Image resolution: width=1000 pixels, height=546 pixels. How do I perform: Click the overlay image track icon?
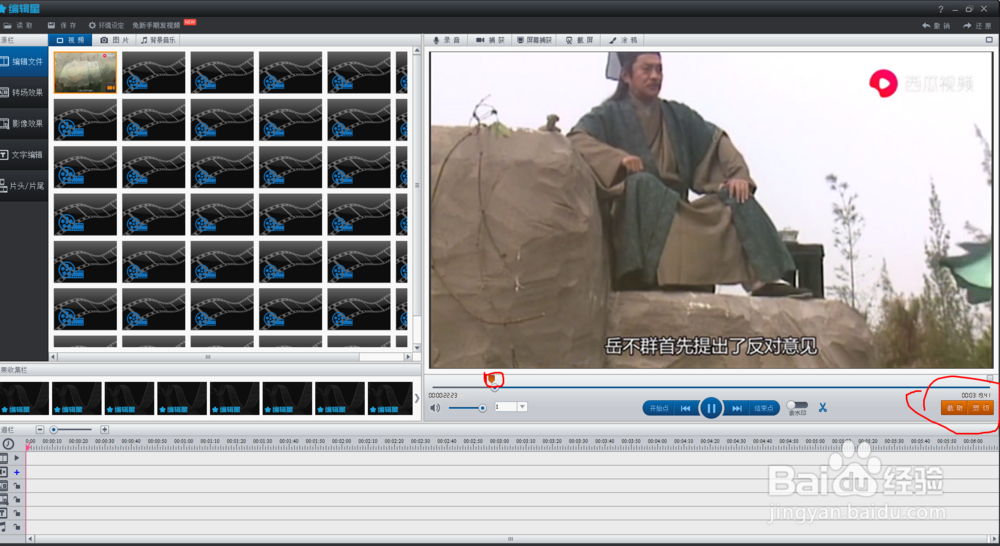[4, 500]
